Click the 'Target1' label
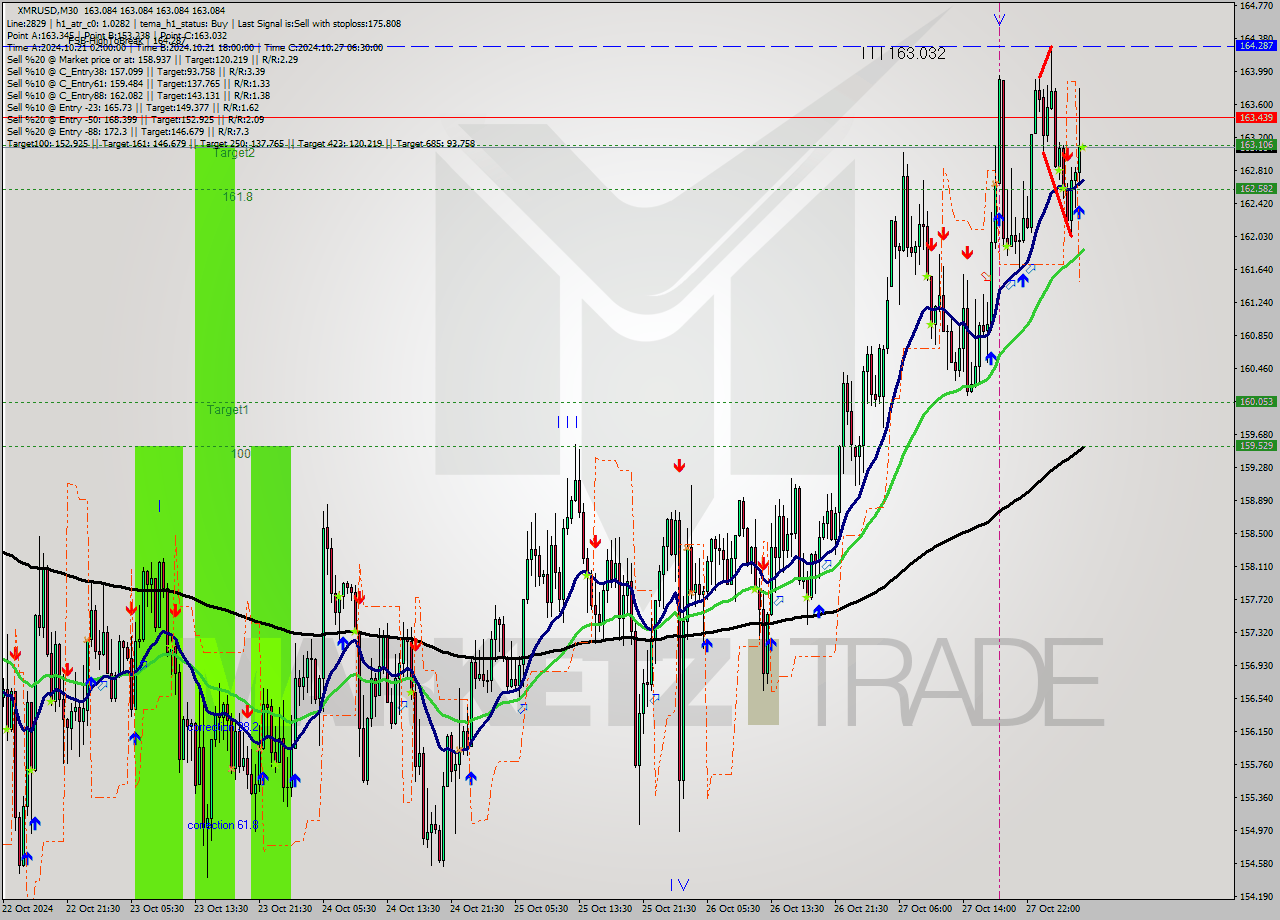This screenshot has width=1280, height=920. click(x=228, y=410)
